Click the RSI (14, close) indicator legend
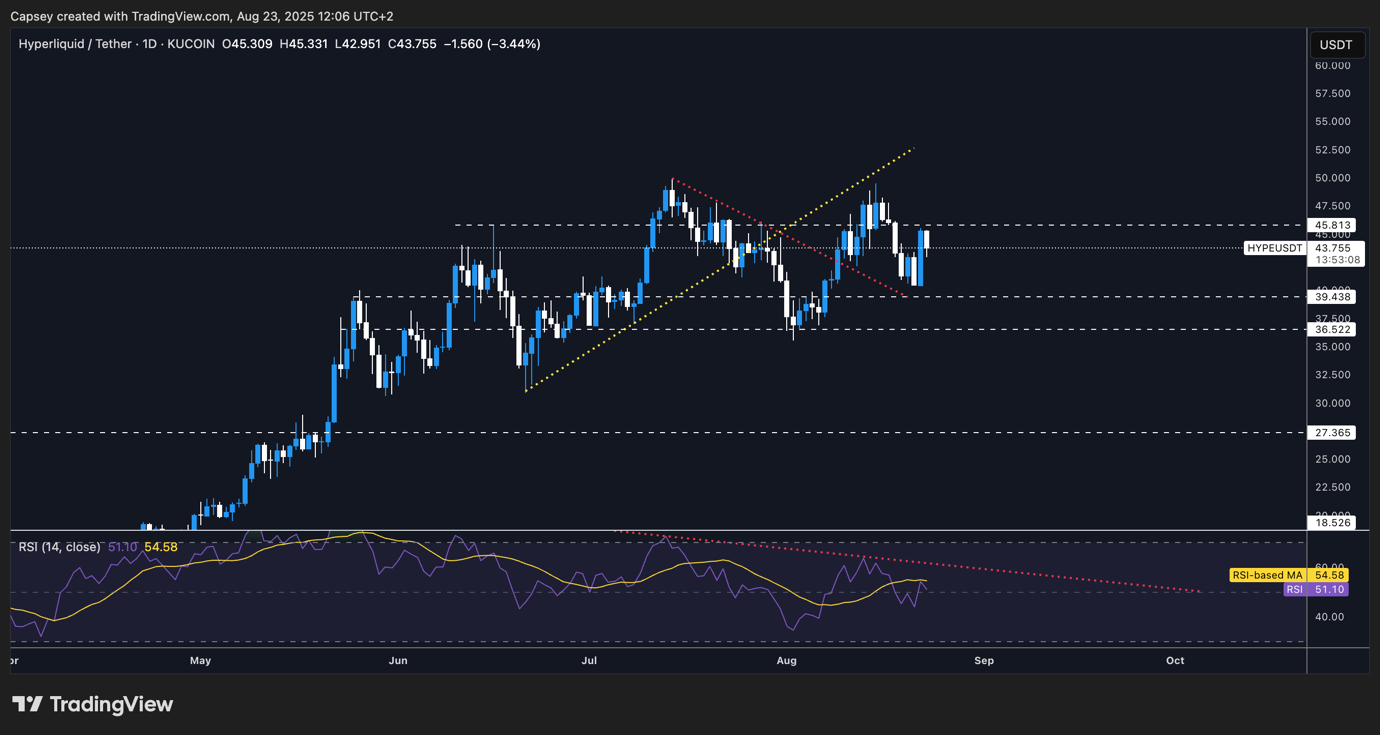1380x735 pixels. click(x=59, y=547)
